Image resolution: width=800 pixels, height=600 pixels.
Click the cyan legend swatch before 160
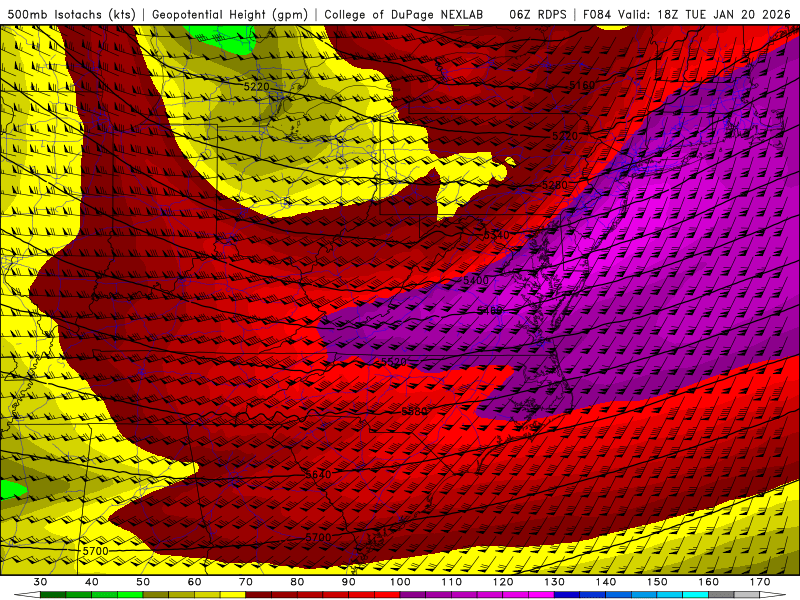696,595
